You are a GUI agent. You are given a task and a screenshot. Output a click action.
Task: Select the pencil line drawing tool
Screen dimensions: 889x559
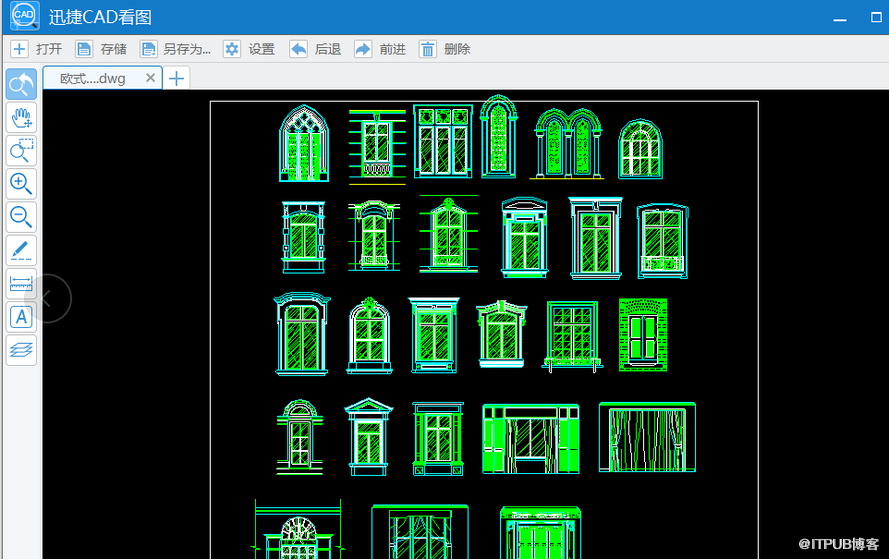click(x=22, y=251)
